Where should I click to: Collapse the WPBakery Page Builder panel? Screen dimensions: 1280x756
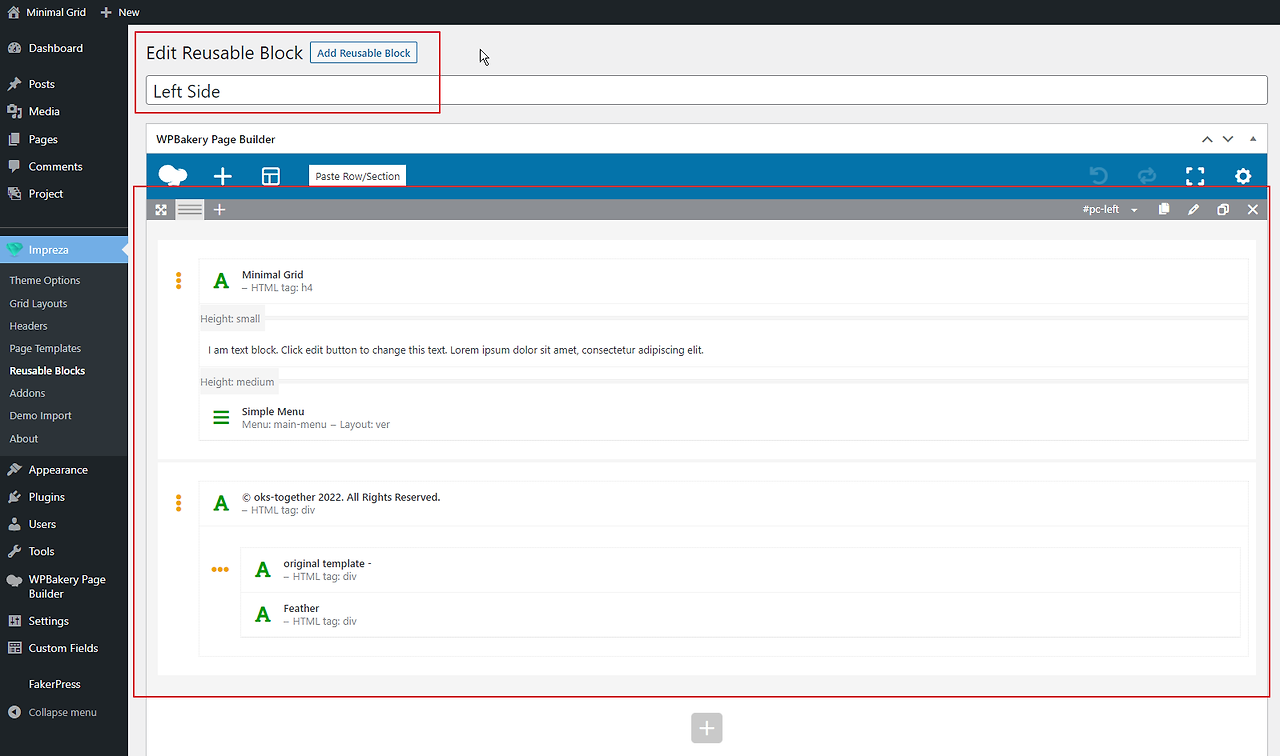click(x=1253, y=139)
